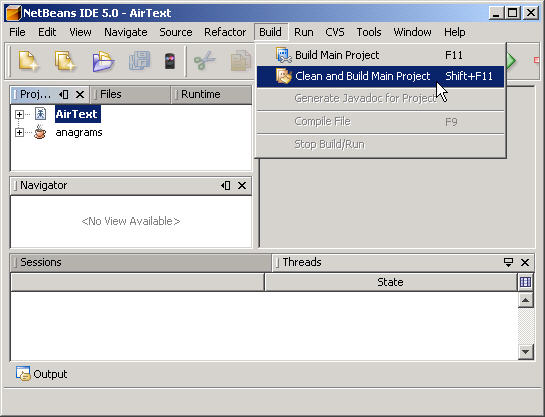Click the green Run Main Project arrow
This screenshot has height=417, width=545.
pos(511,61)
